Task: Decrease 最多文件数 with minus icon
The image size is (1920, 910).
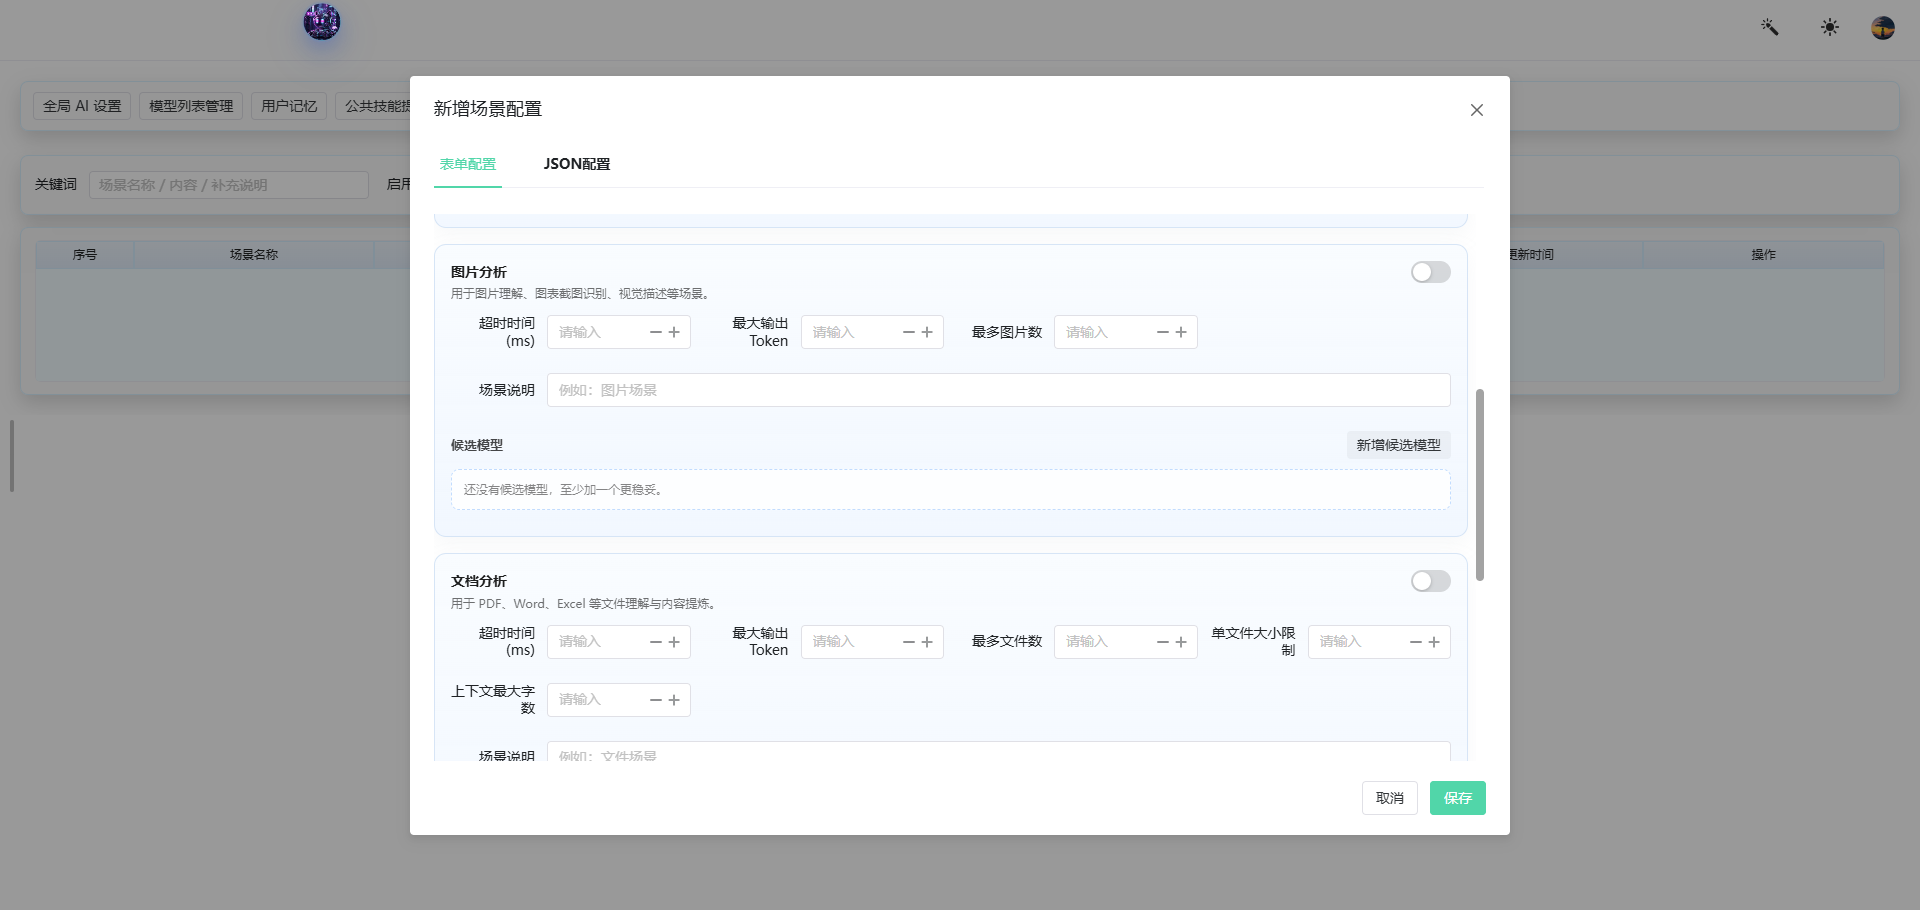Action: pos(1163,642)
